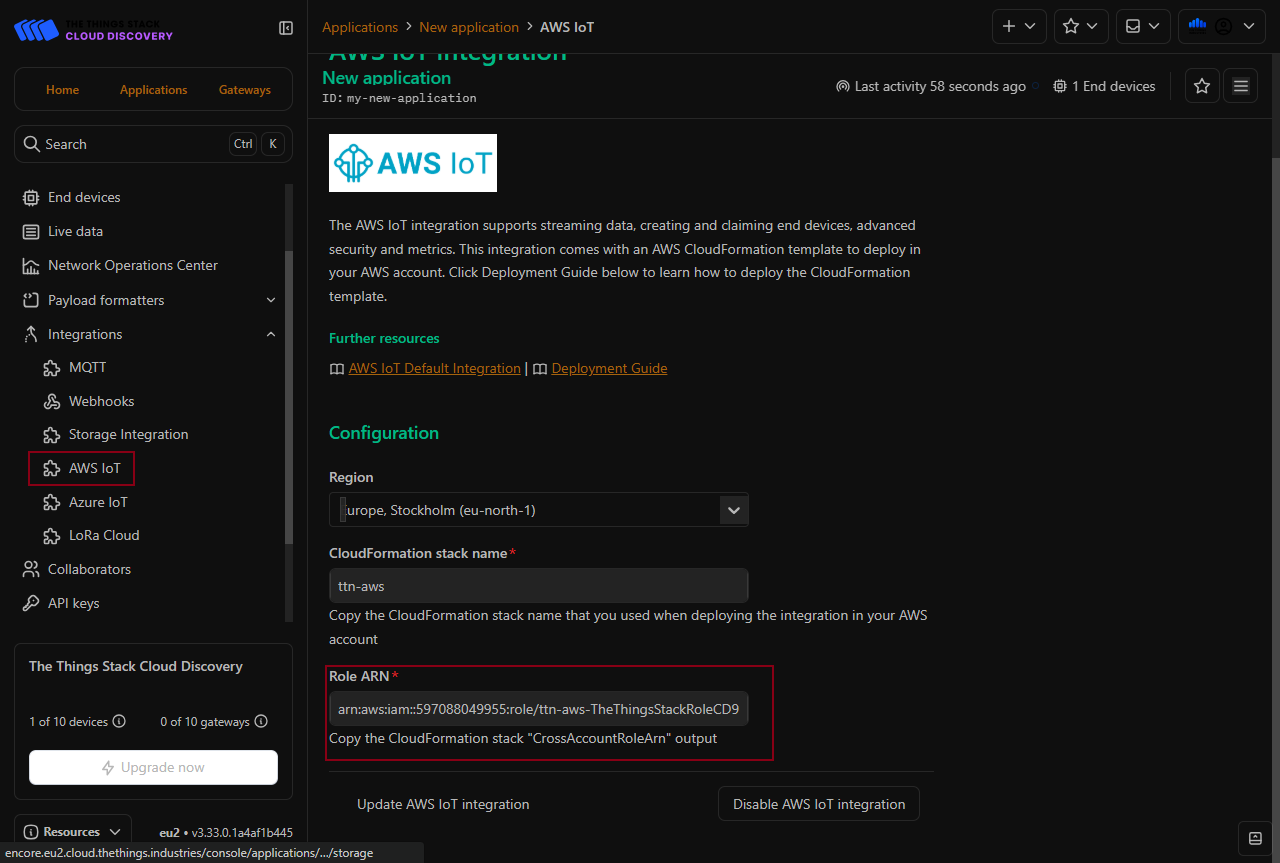The image size is (1280, 863).
Task: Click Update AWS IoT integration button
Action: (x=443, y=804)
